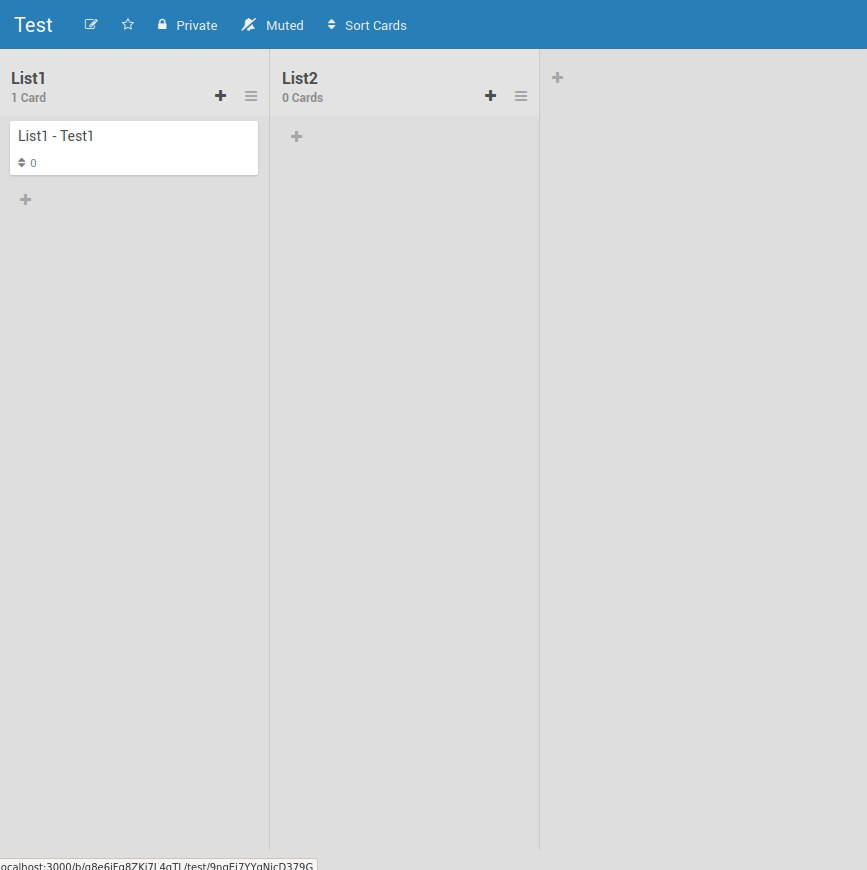Image resolution: width=867 pixels, height=870 pixels.
Task: Select the Test board title
Action: pyautogui.click(x=33, y=24)
